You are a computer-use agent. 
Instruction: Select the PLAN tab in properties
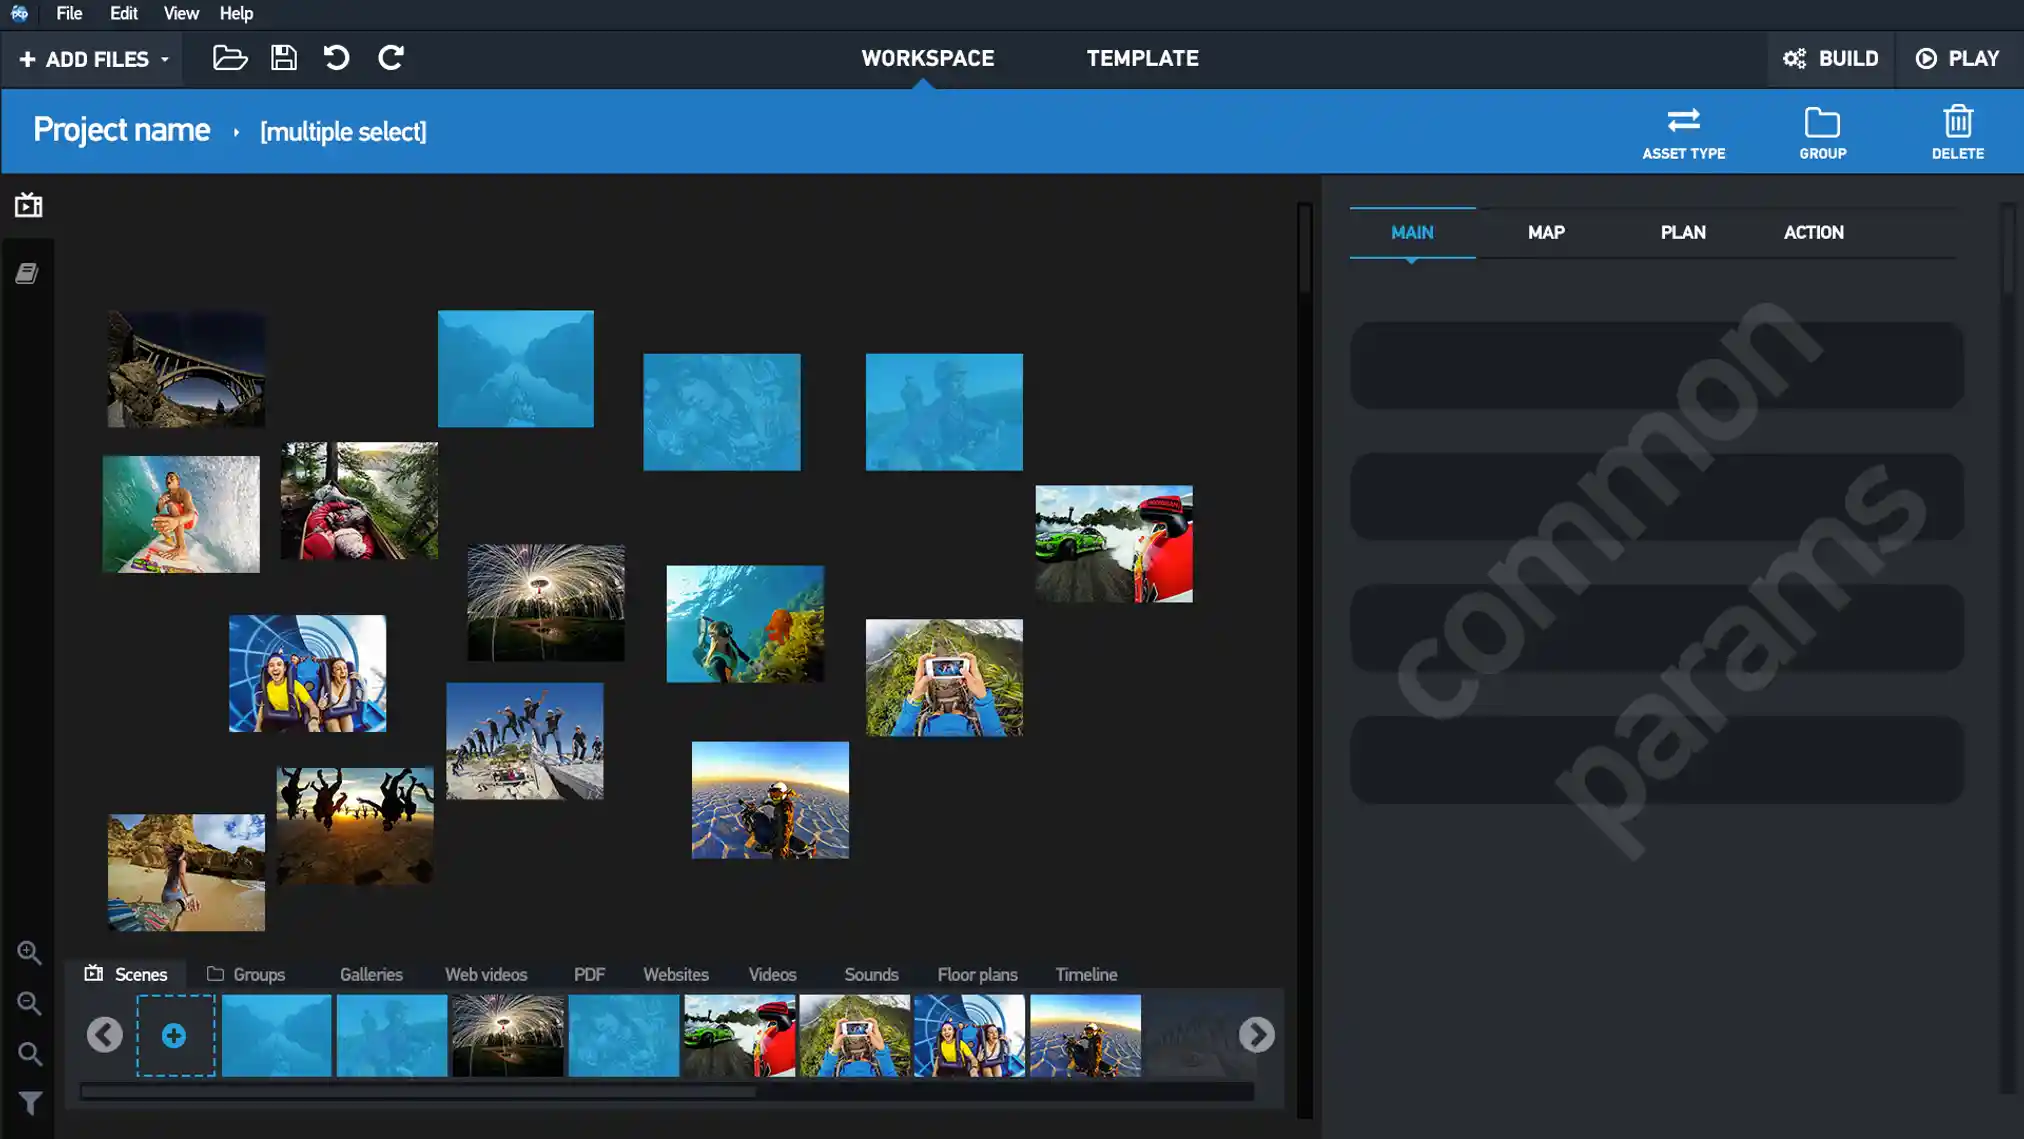(x=1683, y=232)
